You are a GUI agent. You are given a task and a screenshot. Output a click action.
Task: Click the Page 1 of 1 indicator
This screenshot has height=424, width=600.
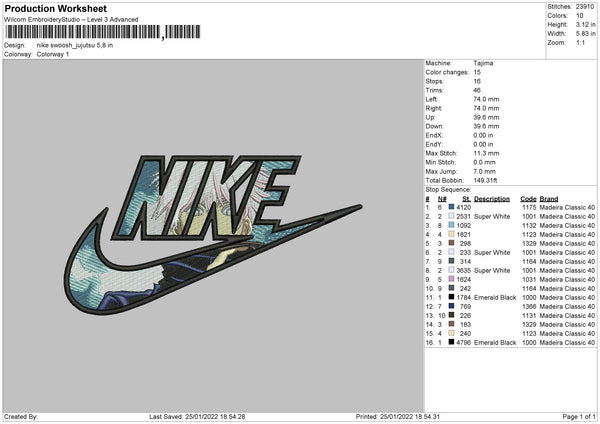pos(579,416)
